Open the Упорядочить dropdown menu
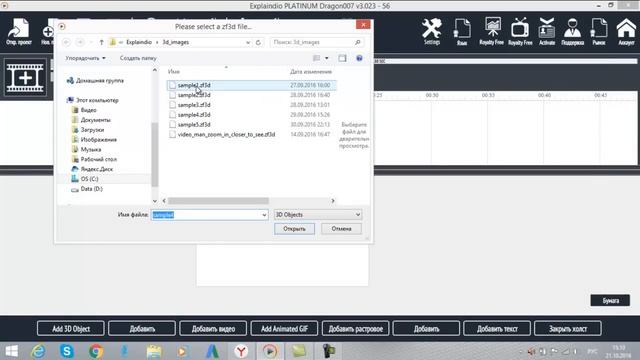This screenshot has width=640, height=360. pyautogui.click(x=85, y=58)
